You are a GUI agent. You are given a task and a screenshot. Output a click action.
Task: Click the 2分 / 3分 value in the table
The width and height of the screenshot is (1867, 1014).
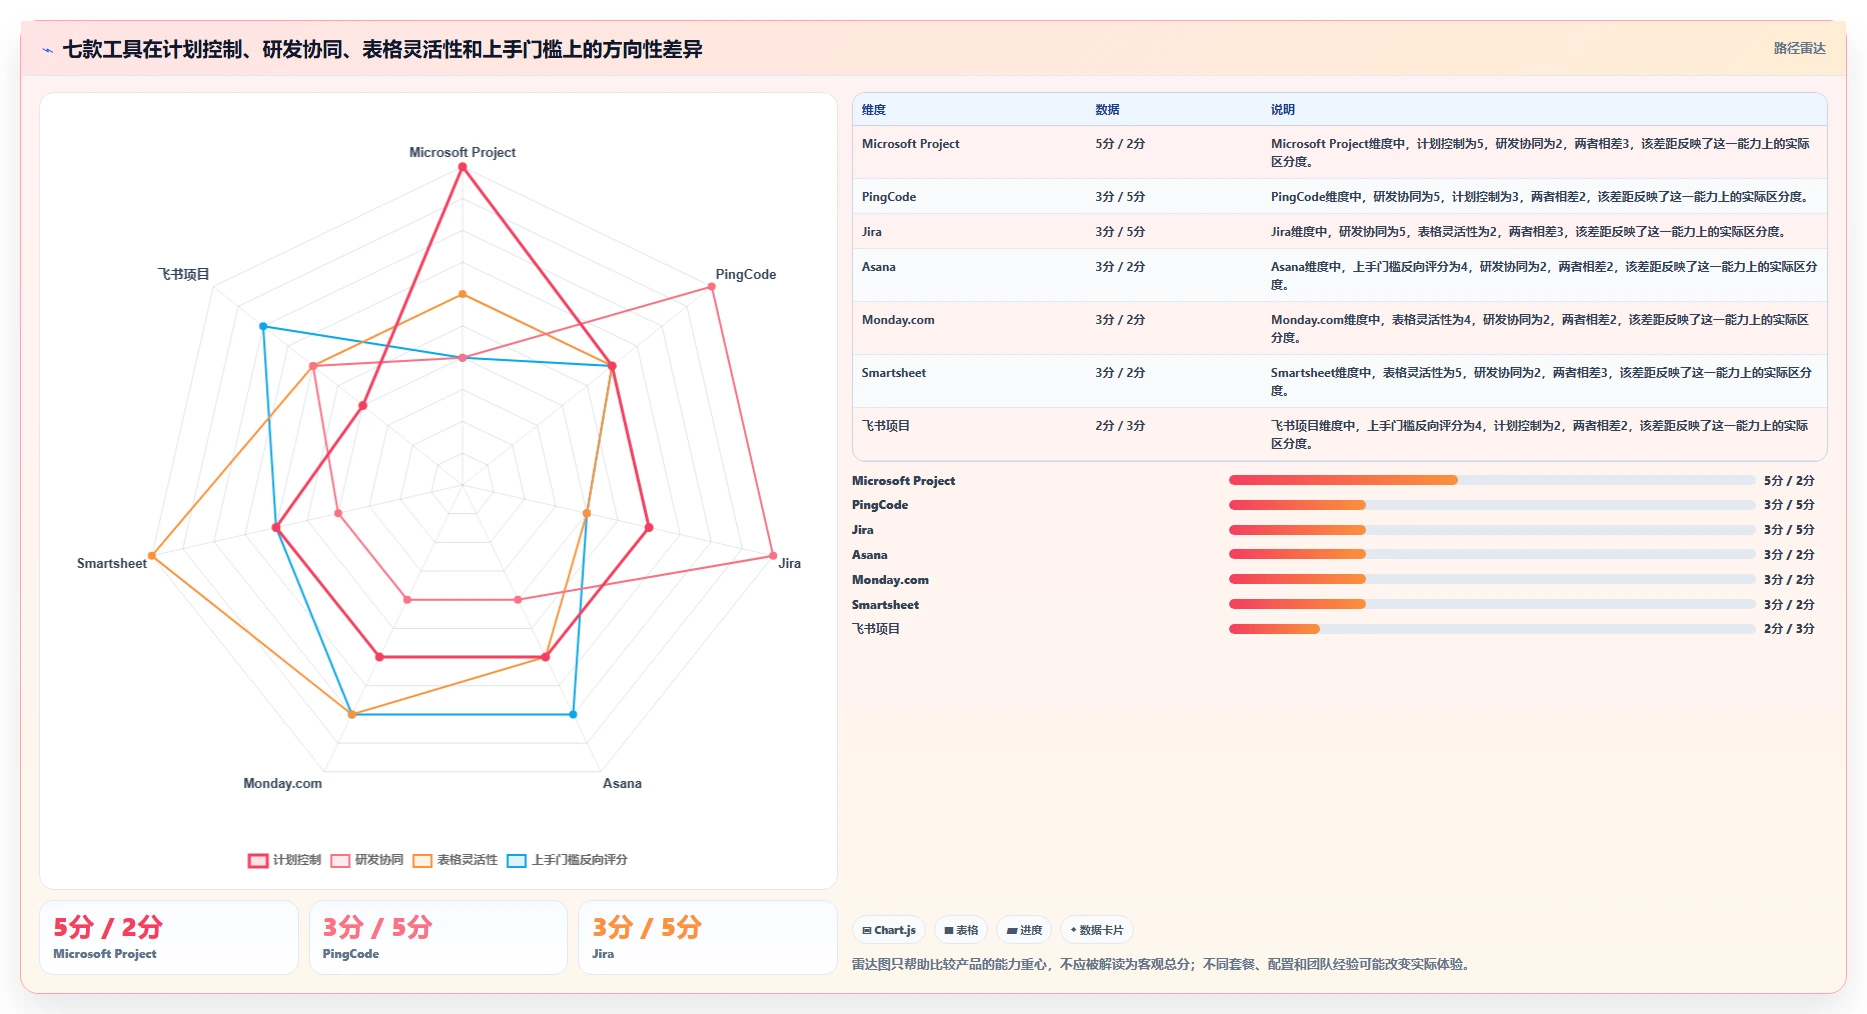point(1120,426)
